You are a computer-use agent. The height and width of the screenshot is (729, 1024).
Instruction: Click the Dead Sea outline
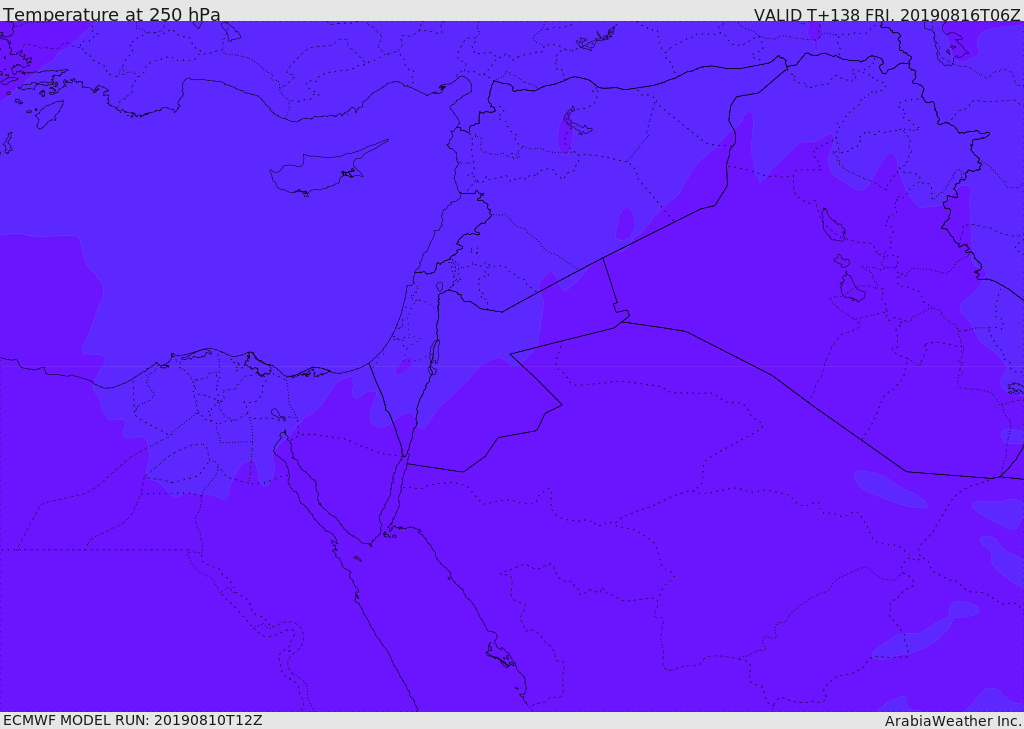[x=434, y=357]
